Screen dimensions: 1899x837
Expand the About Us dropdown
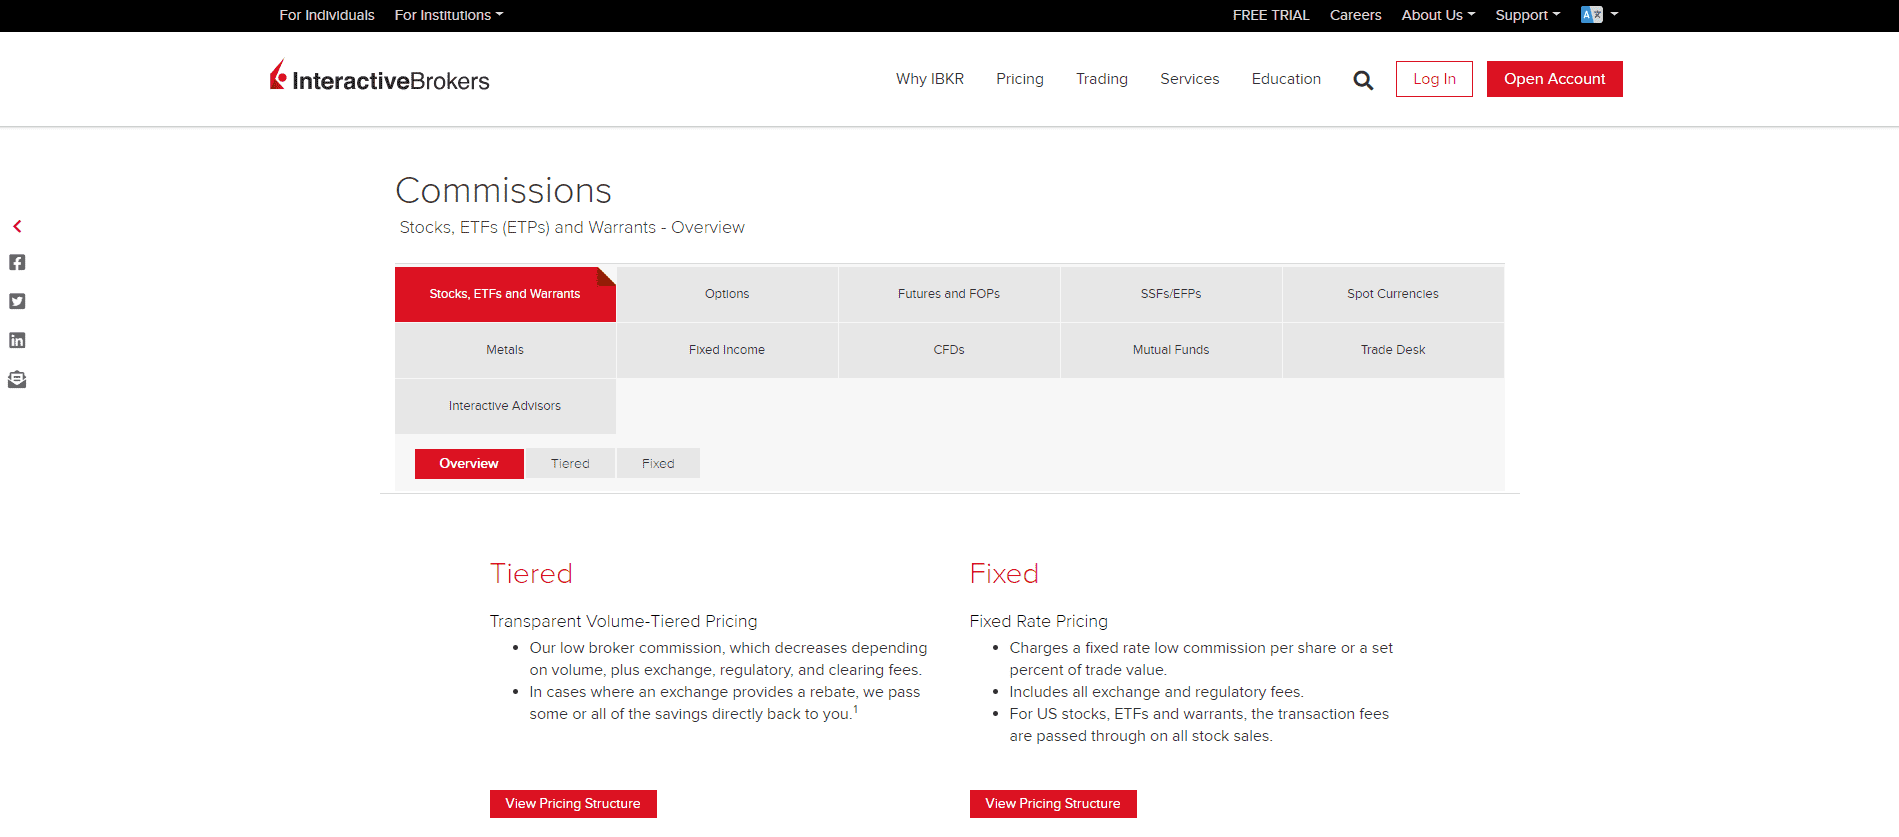tap(1438, 15)
